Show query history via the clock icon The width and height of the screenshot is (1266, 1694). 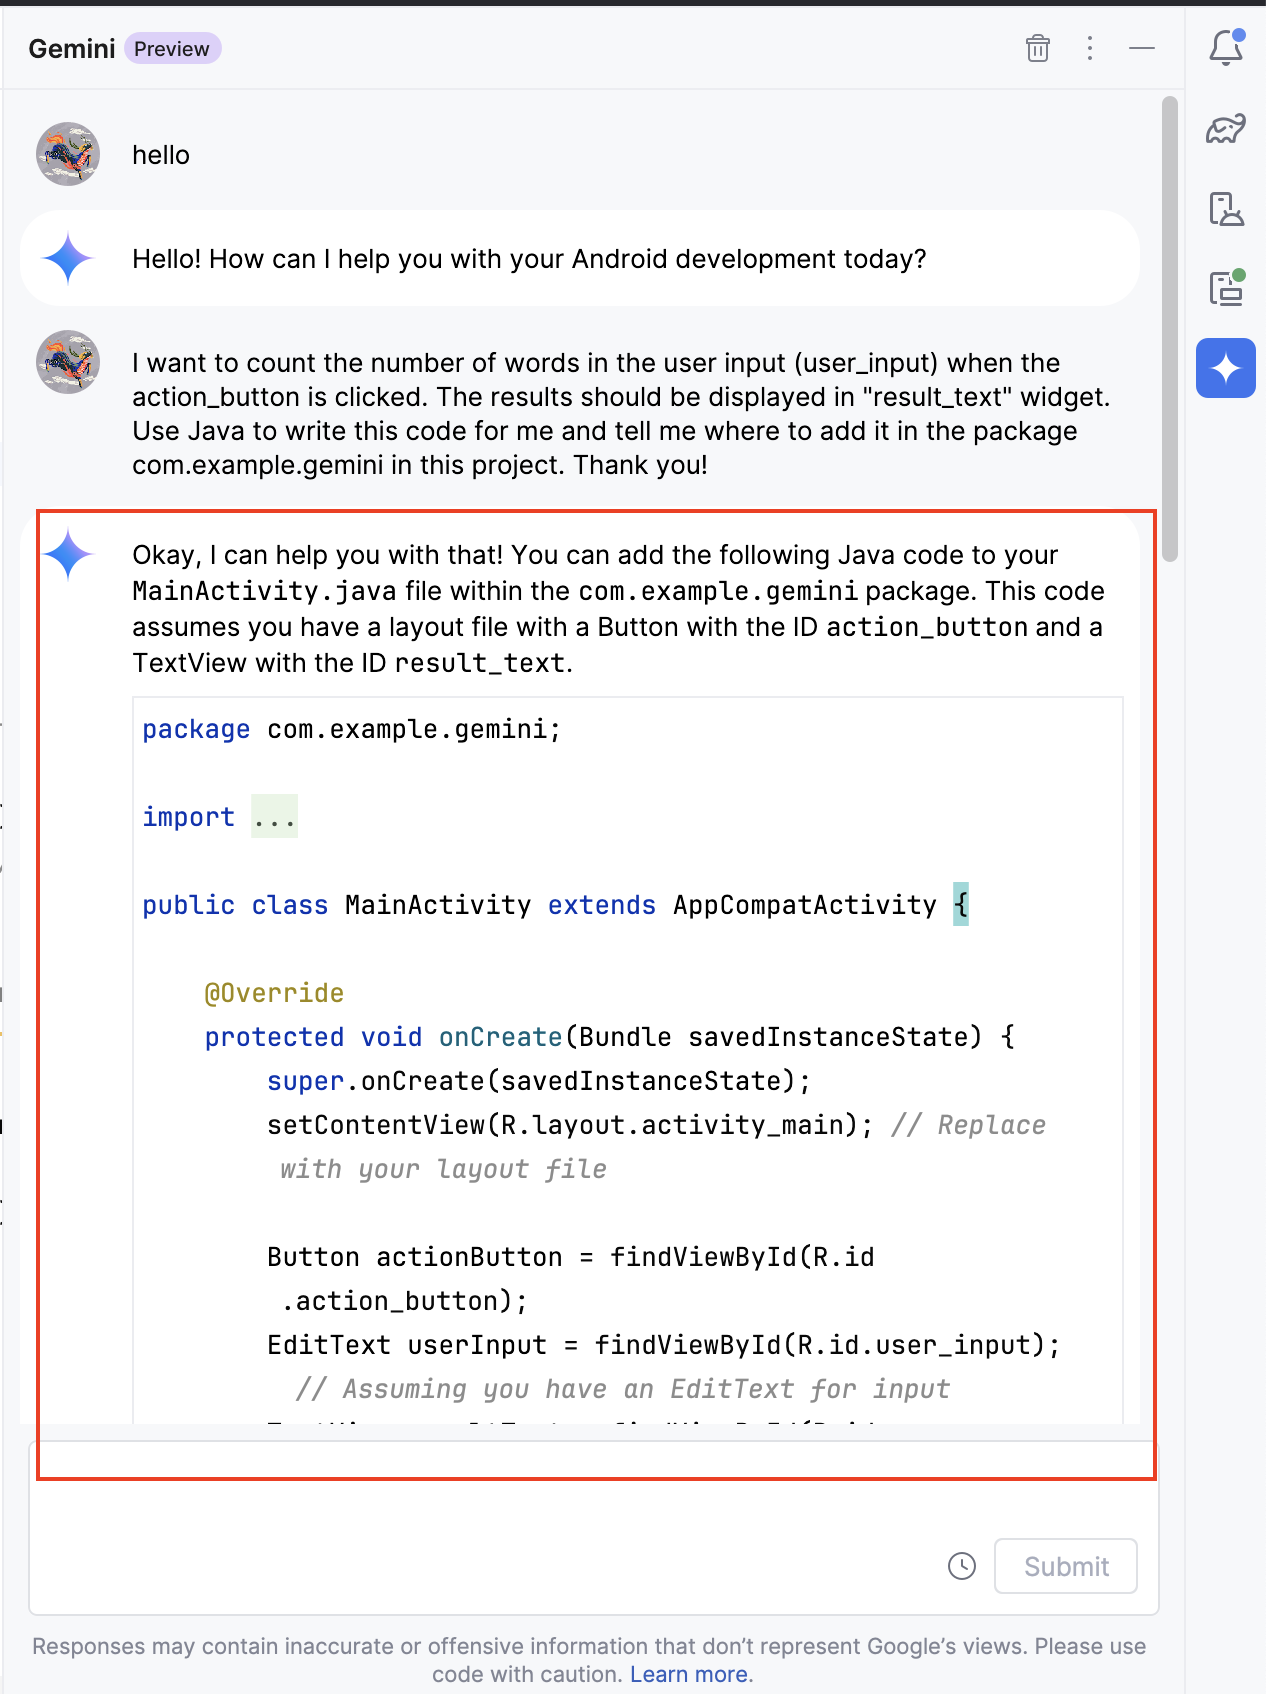(x=961, y=1566)
